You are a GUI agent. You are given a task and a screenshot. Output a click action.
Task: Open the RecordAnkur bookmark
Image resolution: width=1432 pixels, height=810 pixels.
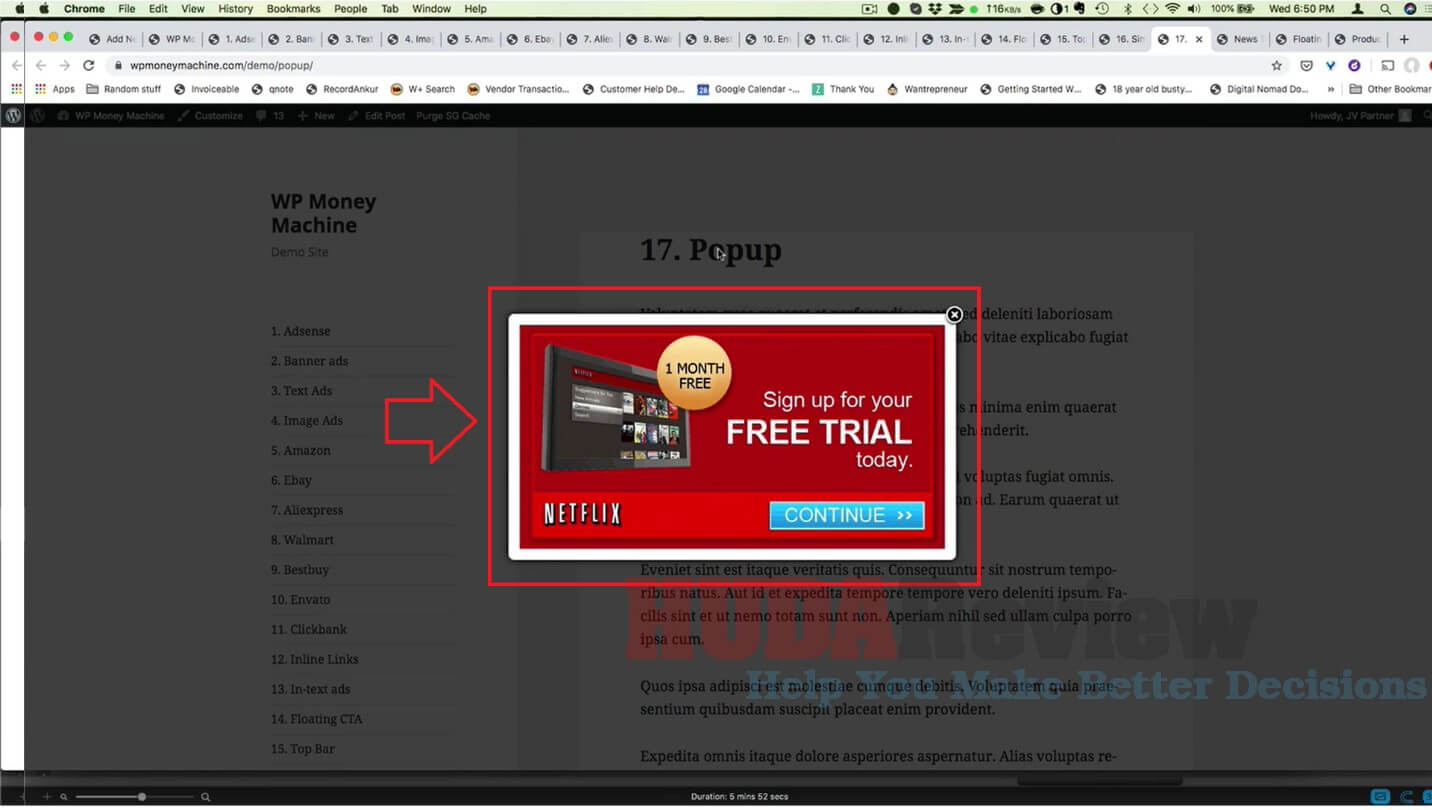[342, 89]
